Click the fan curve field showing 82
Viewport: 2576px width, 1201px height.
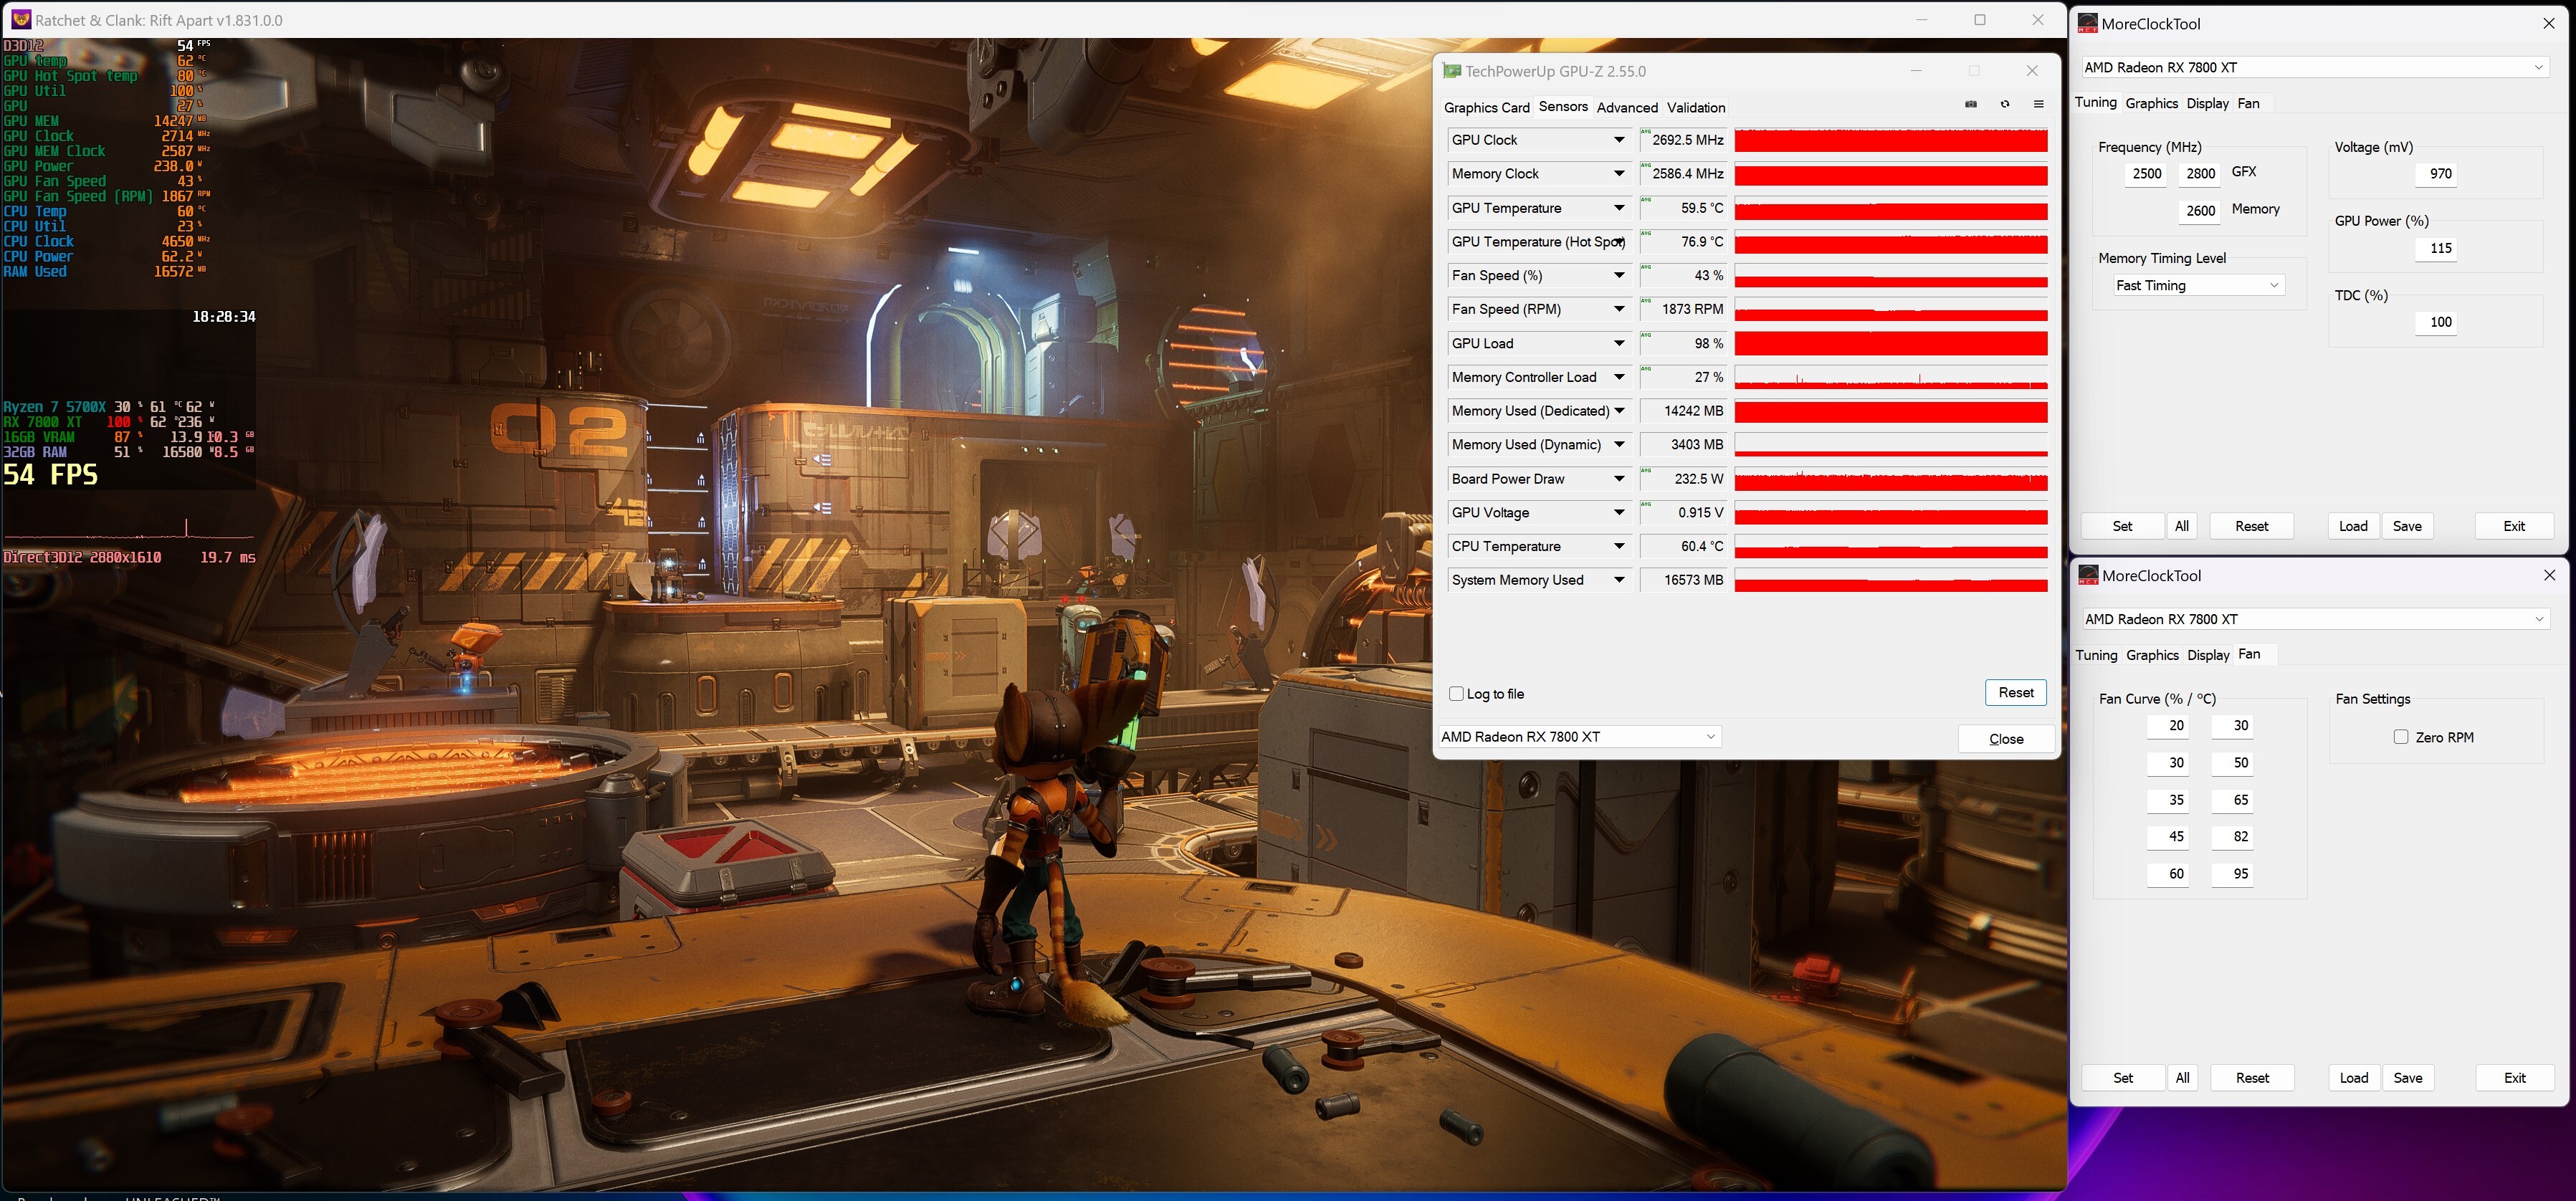(x=2233, y=837)
